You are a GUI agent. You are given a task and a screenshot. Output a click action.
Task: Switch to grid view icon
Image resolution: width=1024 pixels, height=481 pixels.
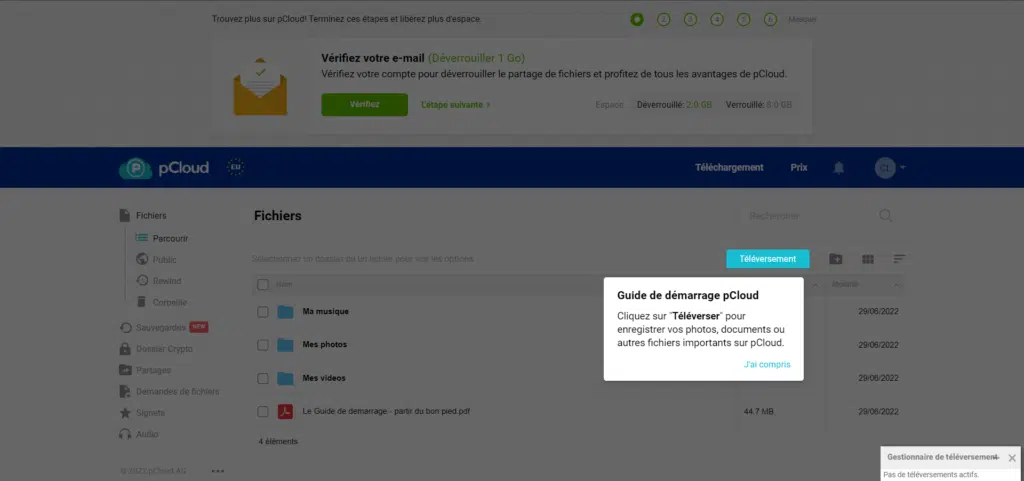tap(867, 259)
